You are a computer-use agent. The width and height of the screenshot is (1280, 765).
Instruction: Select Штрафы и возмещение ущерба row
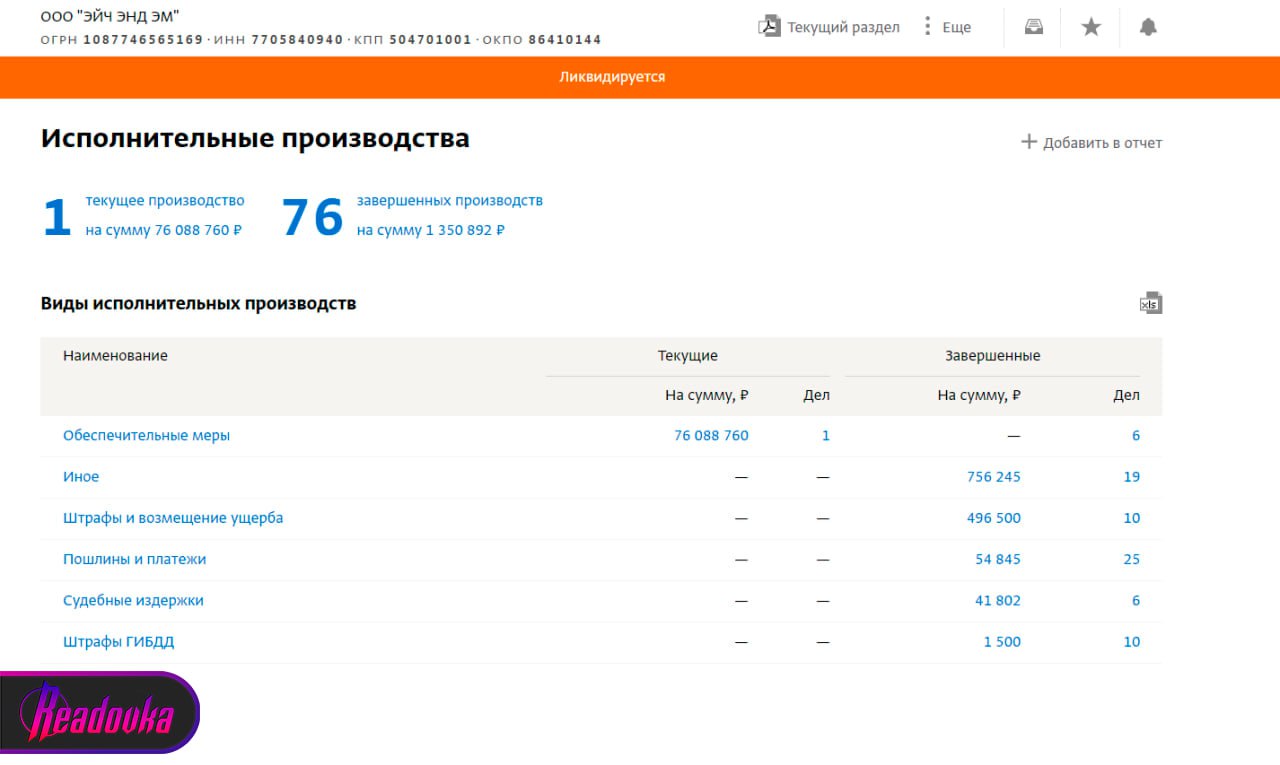pos(173,518)
